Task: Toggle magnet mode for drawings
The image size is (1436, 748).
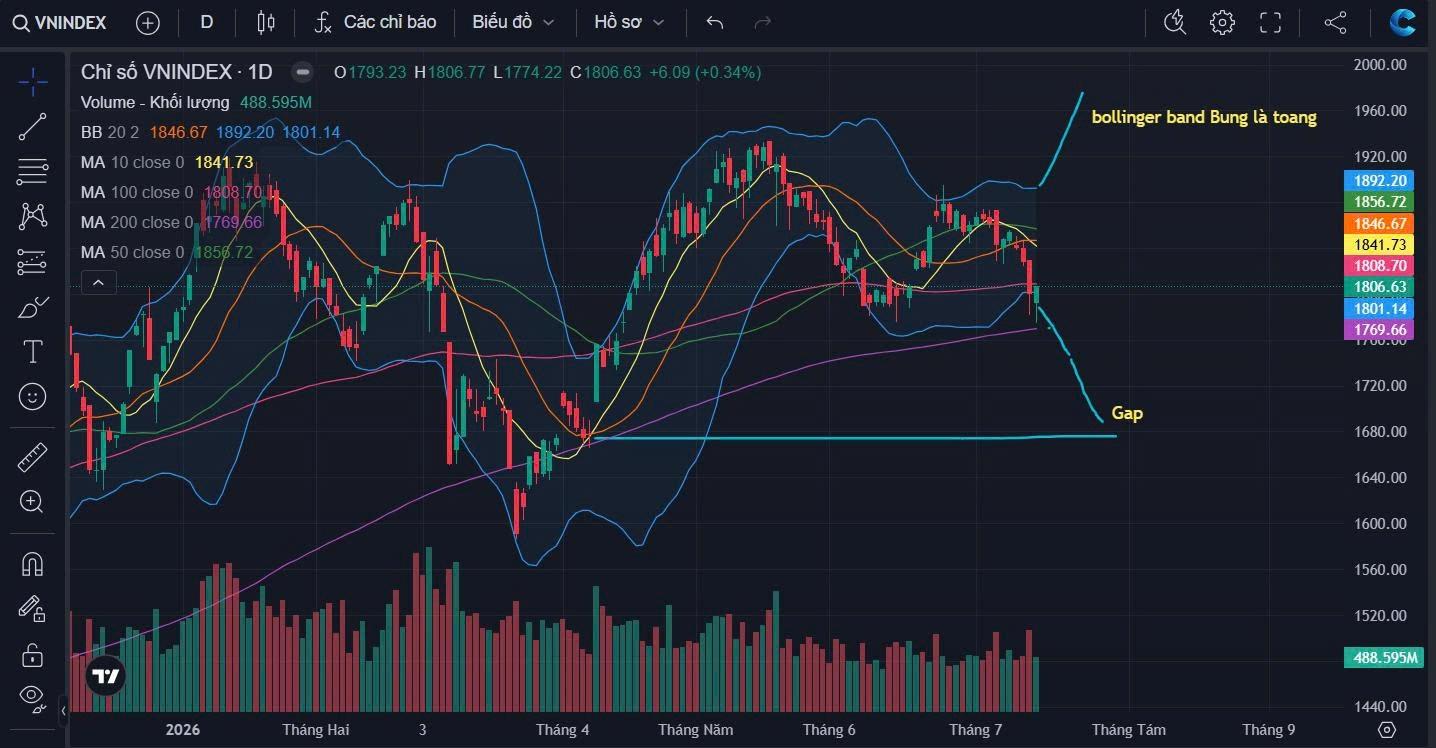Action: pyautogui.click(x=32, y=564)
